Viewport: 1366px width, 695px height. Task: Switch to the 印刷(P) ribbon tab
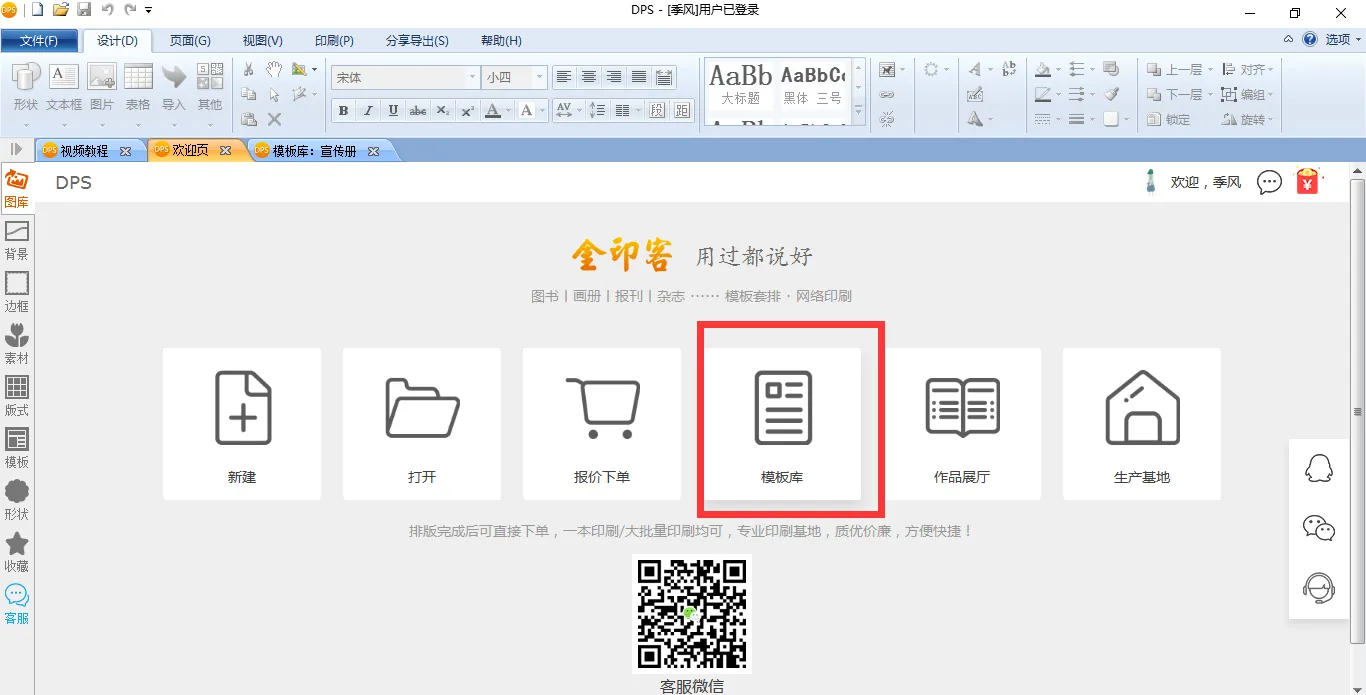pos(334,41)
